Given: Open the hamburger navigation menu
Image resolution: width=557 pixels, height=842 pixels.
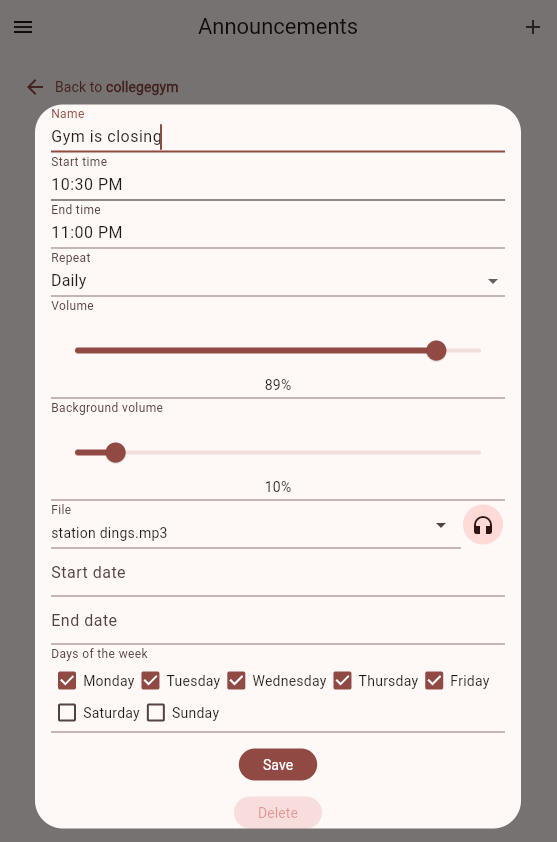Looking at the screenshot, I should pyautogui.click(x=23, y=27).
